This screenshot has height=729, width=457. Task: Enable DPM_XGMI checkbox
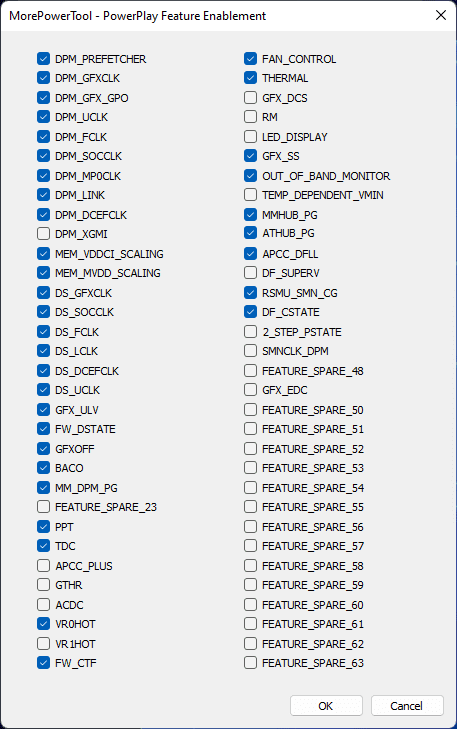(x=43, y=234)
